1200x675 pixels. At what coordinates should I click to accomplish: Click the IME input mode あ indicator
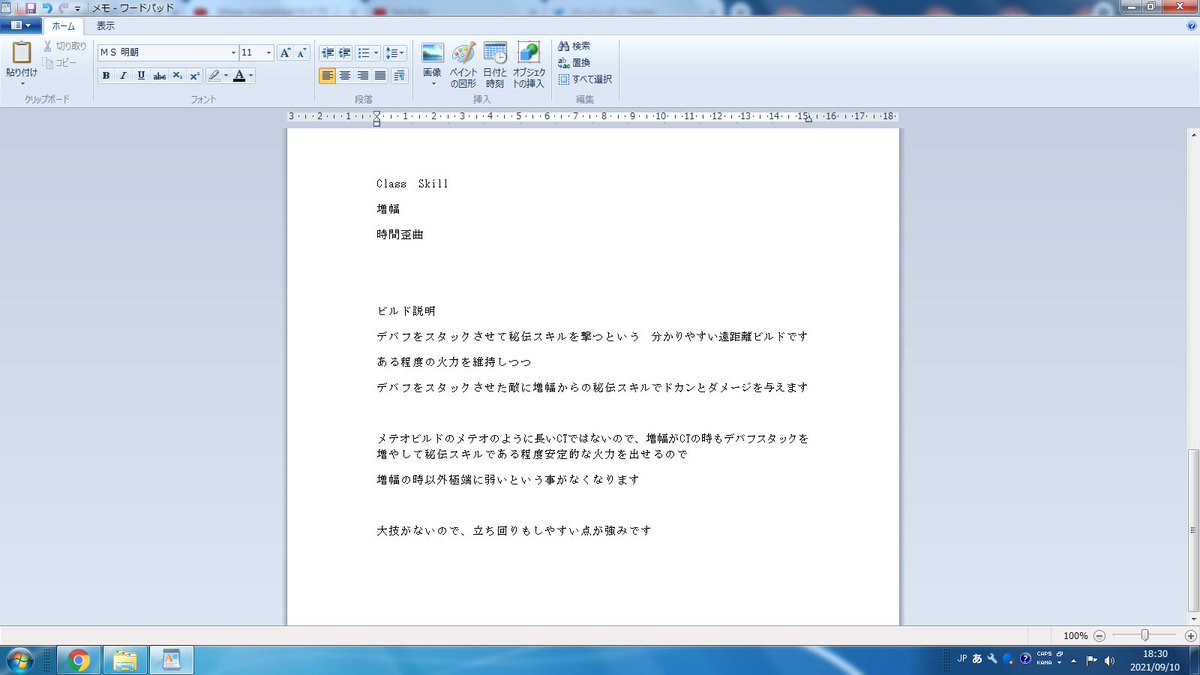(976, 659)
